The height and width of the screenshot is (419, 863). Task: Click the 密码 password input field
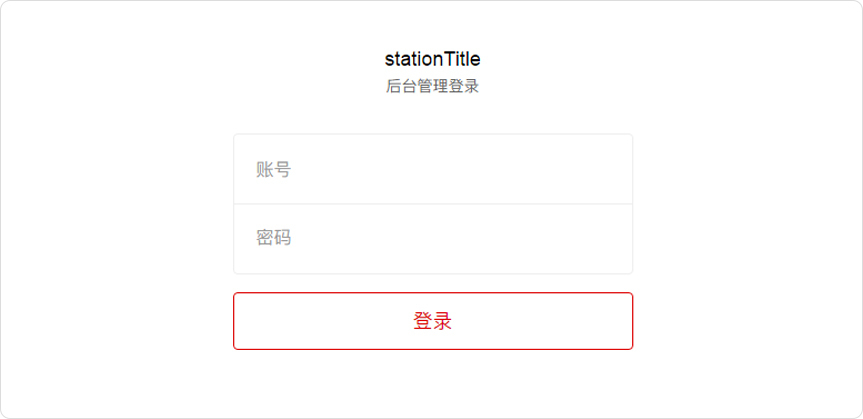pyautogui.click(x=432, y=239)
